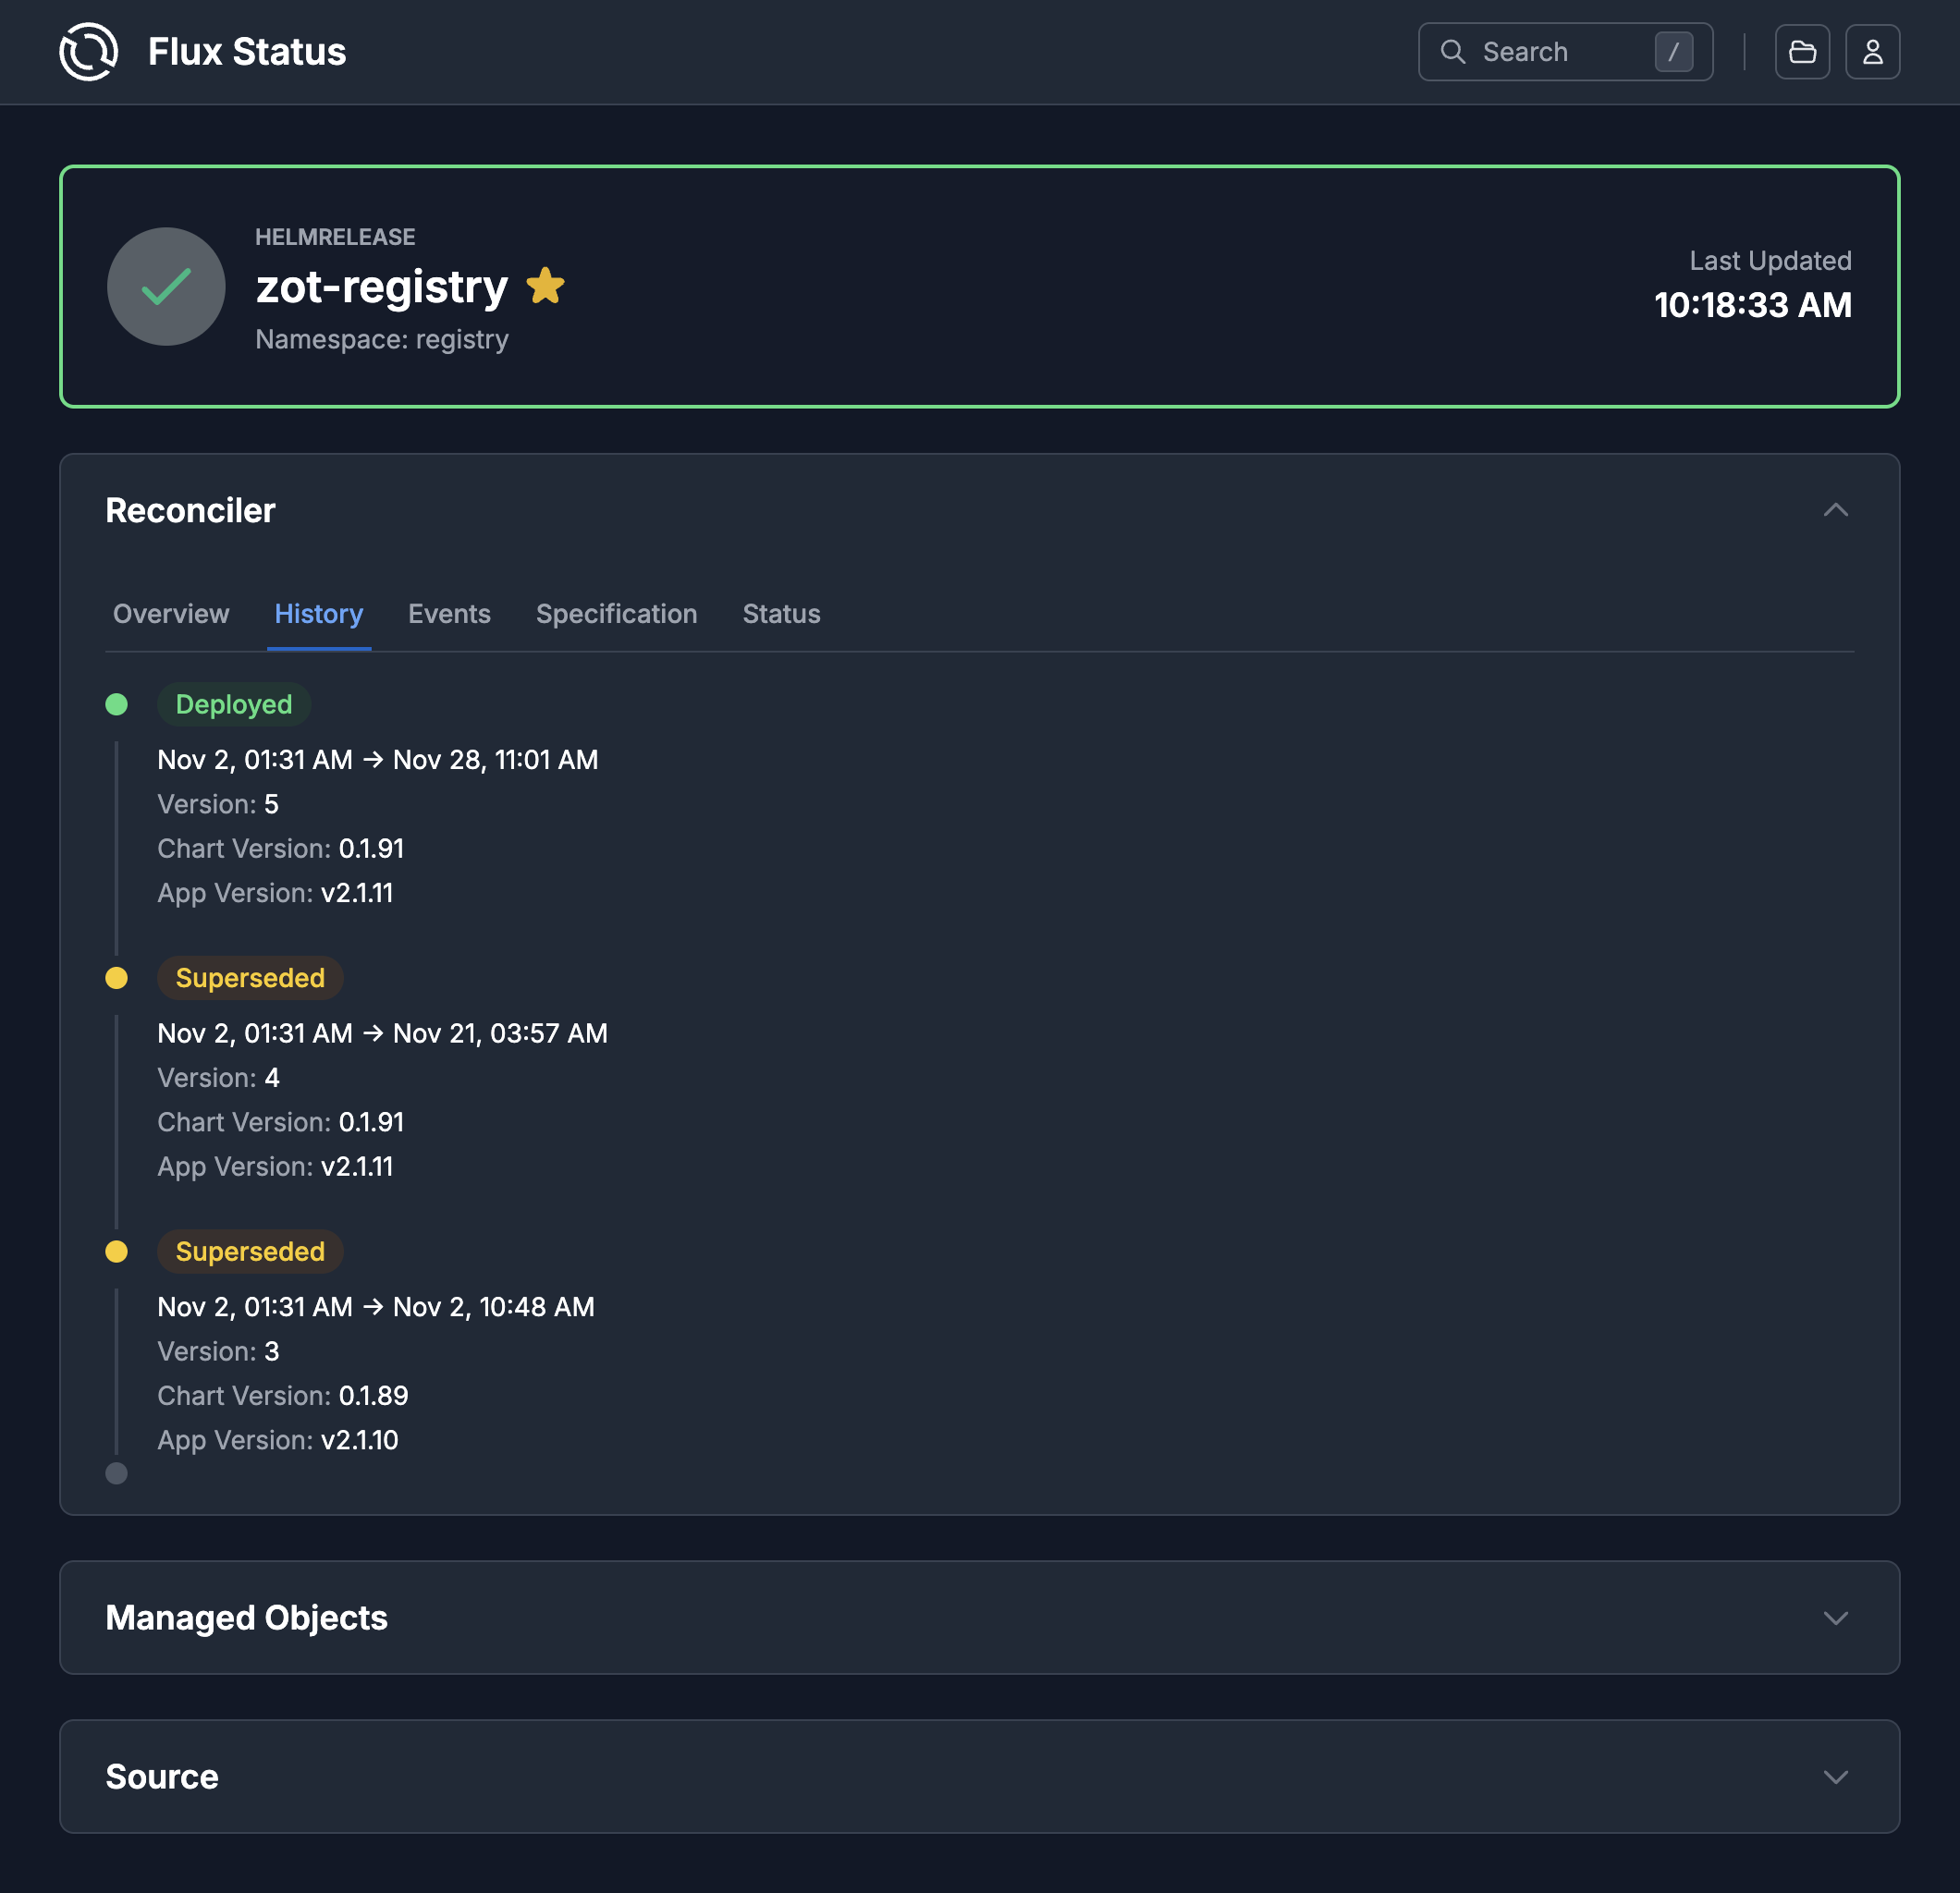
Task: Expand the Source section
Action: pos(1835,1777)
